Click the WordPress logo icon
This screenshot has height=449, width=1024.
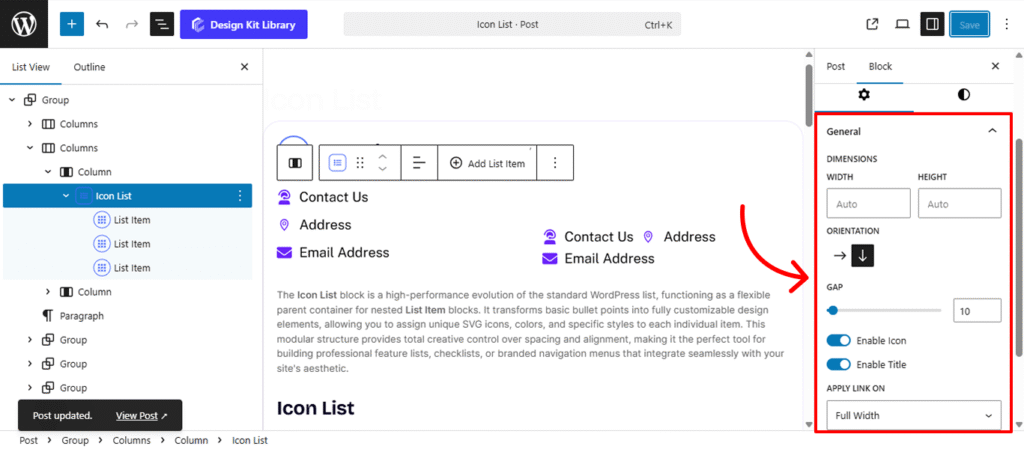pyautogui.click(x=25, y=24)
